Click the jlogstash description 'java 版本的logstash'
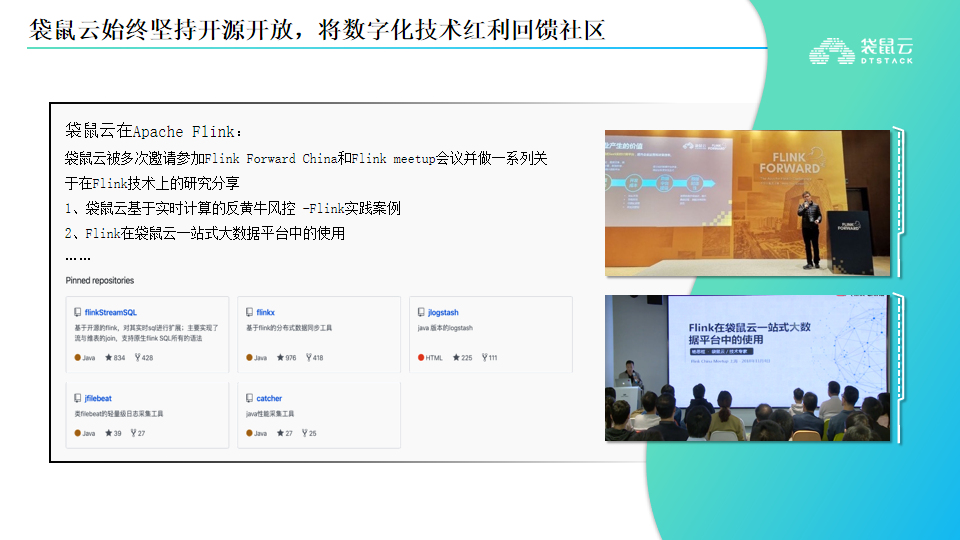Screen dimensions: 960x540 click(x=445, y=328)
